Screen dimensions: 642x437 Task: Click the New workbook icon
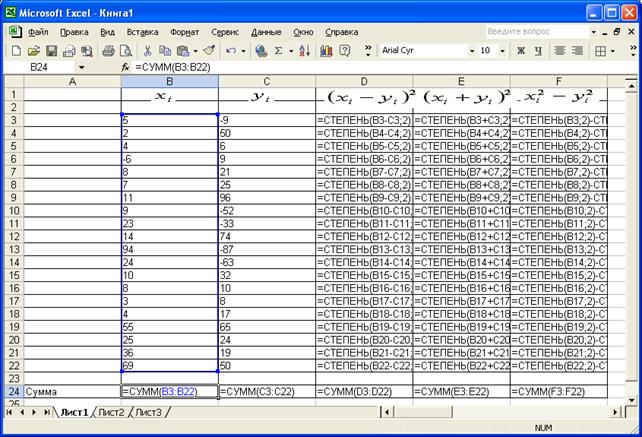[16, 50]
